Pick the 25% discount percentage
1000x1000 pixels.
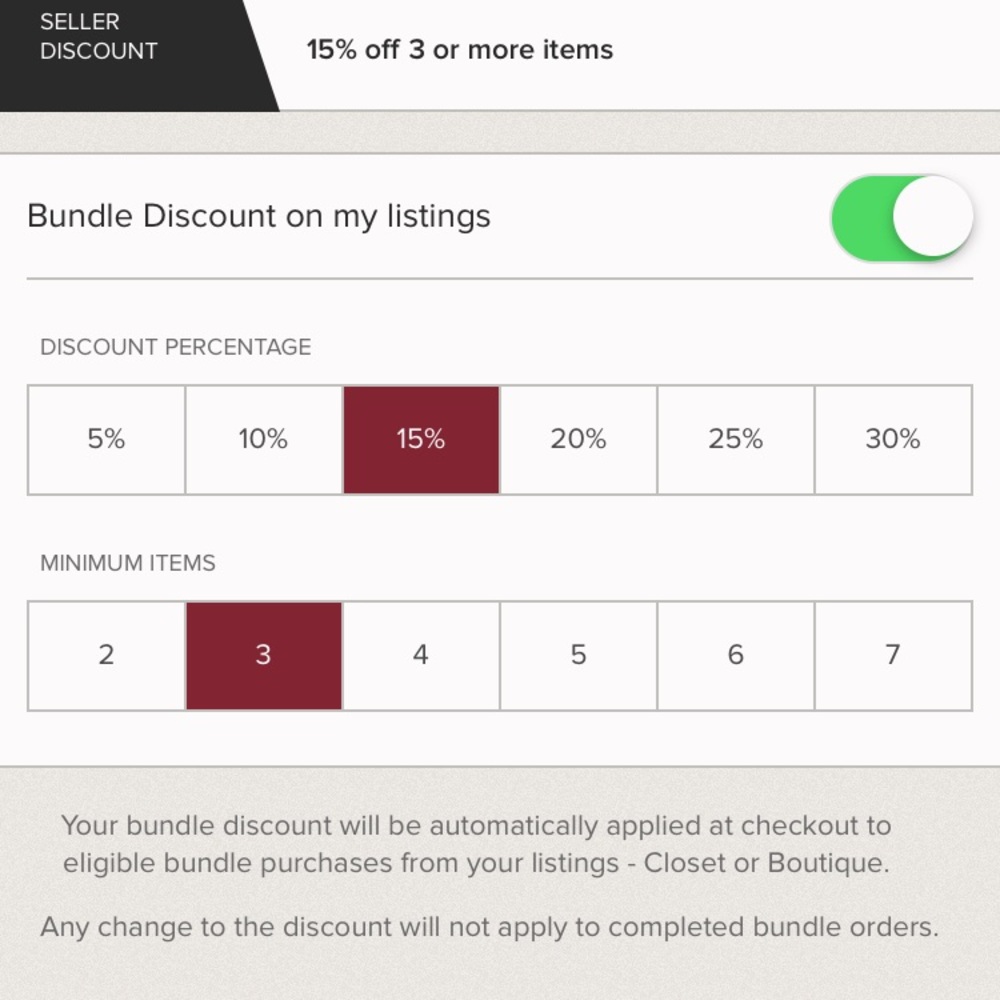(735, 440)
